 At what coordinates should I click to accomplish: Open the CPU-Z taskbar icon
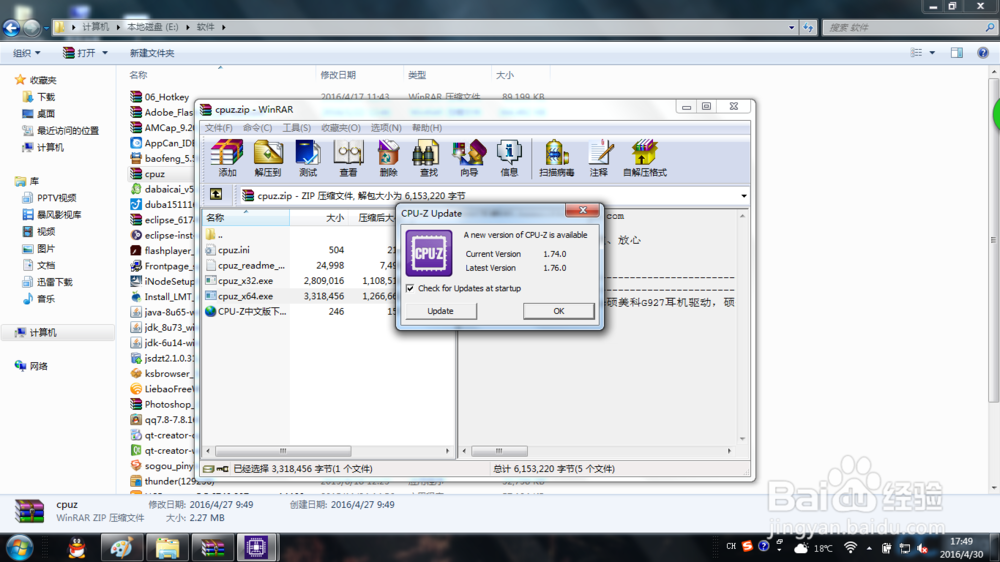tap(256, 547)
